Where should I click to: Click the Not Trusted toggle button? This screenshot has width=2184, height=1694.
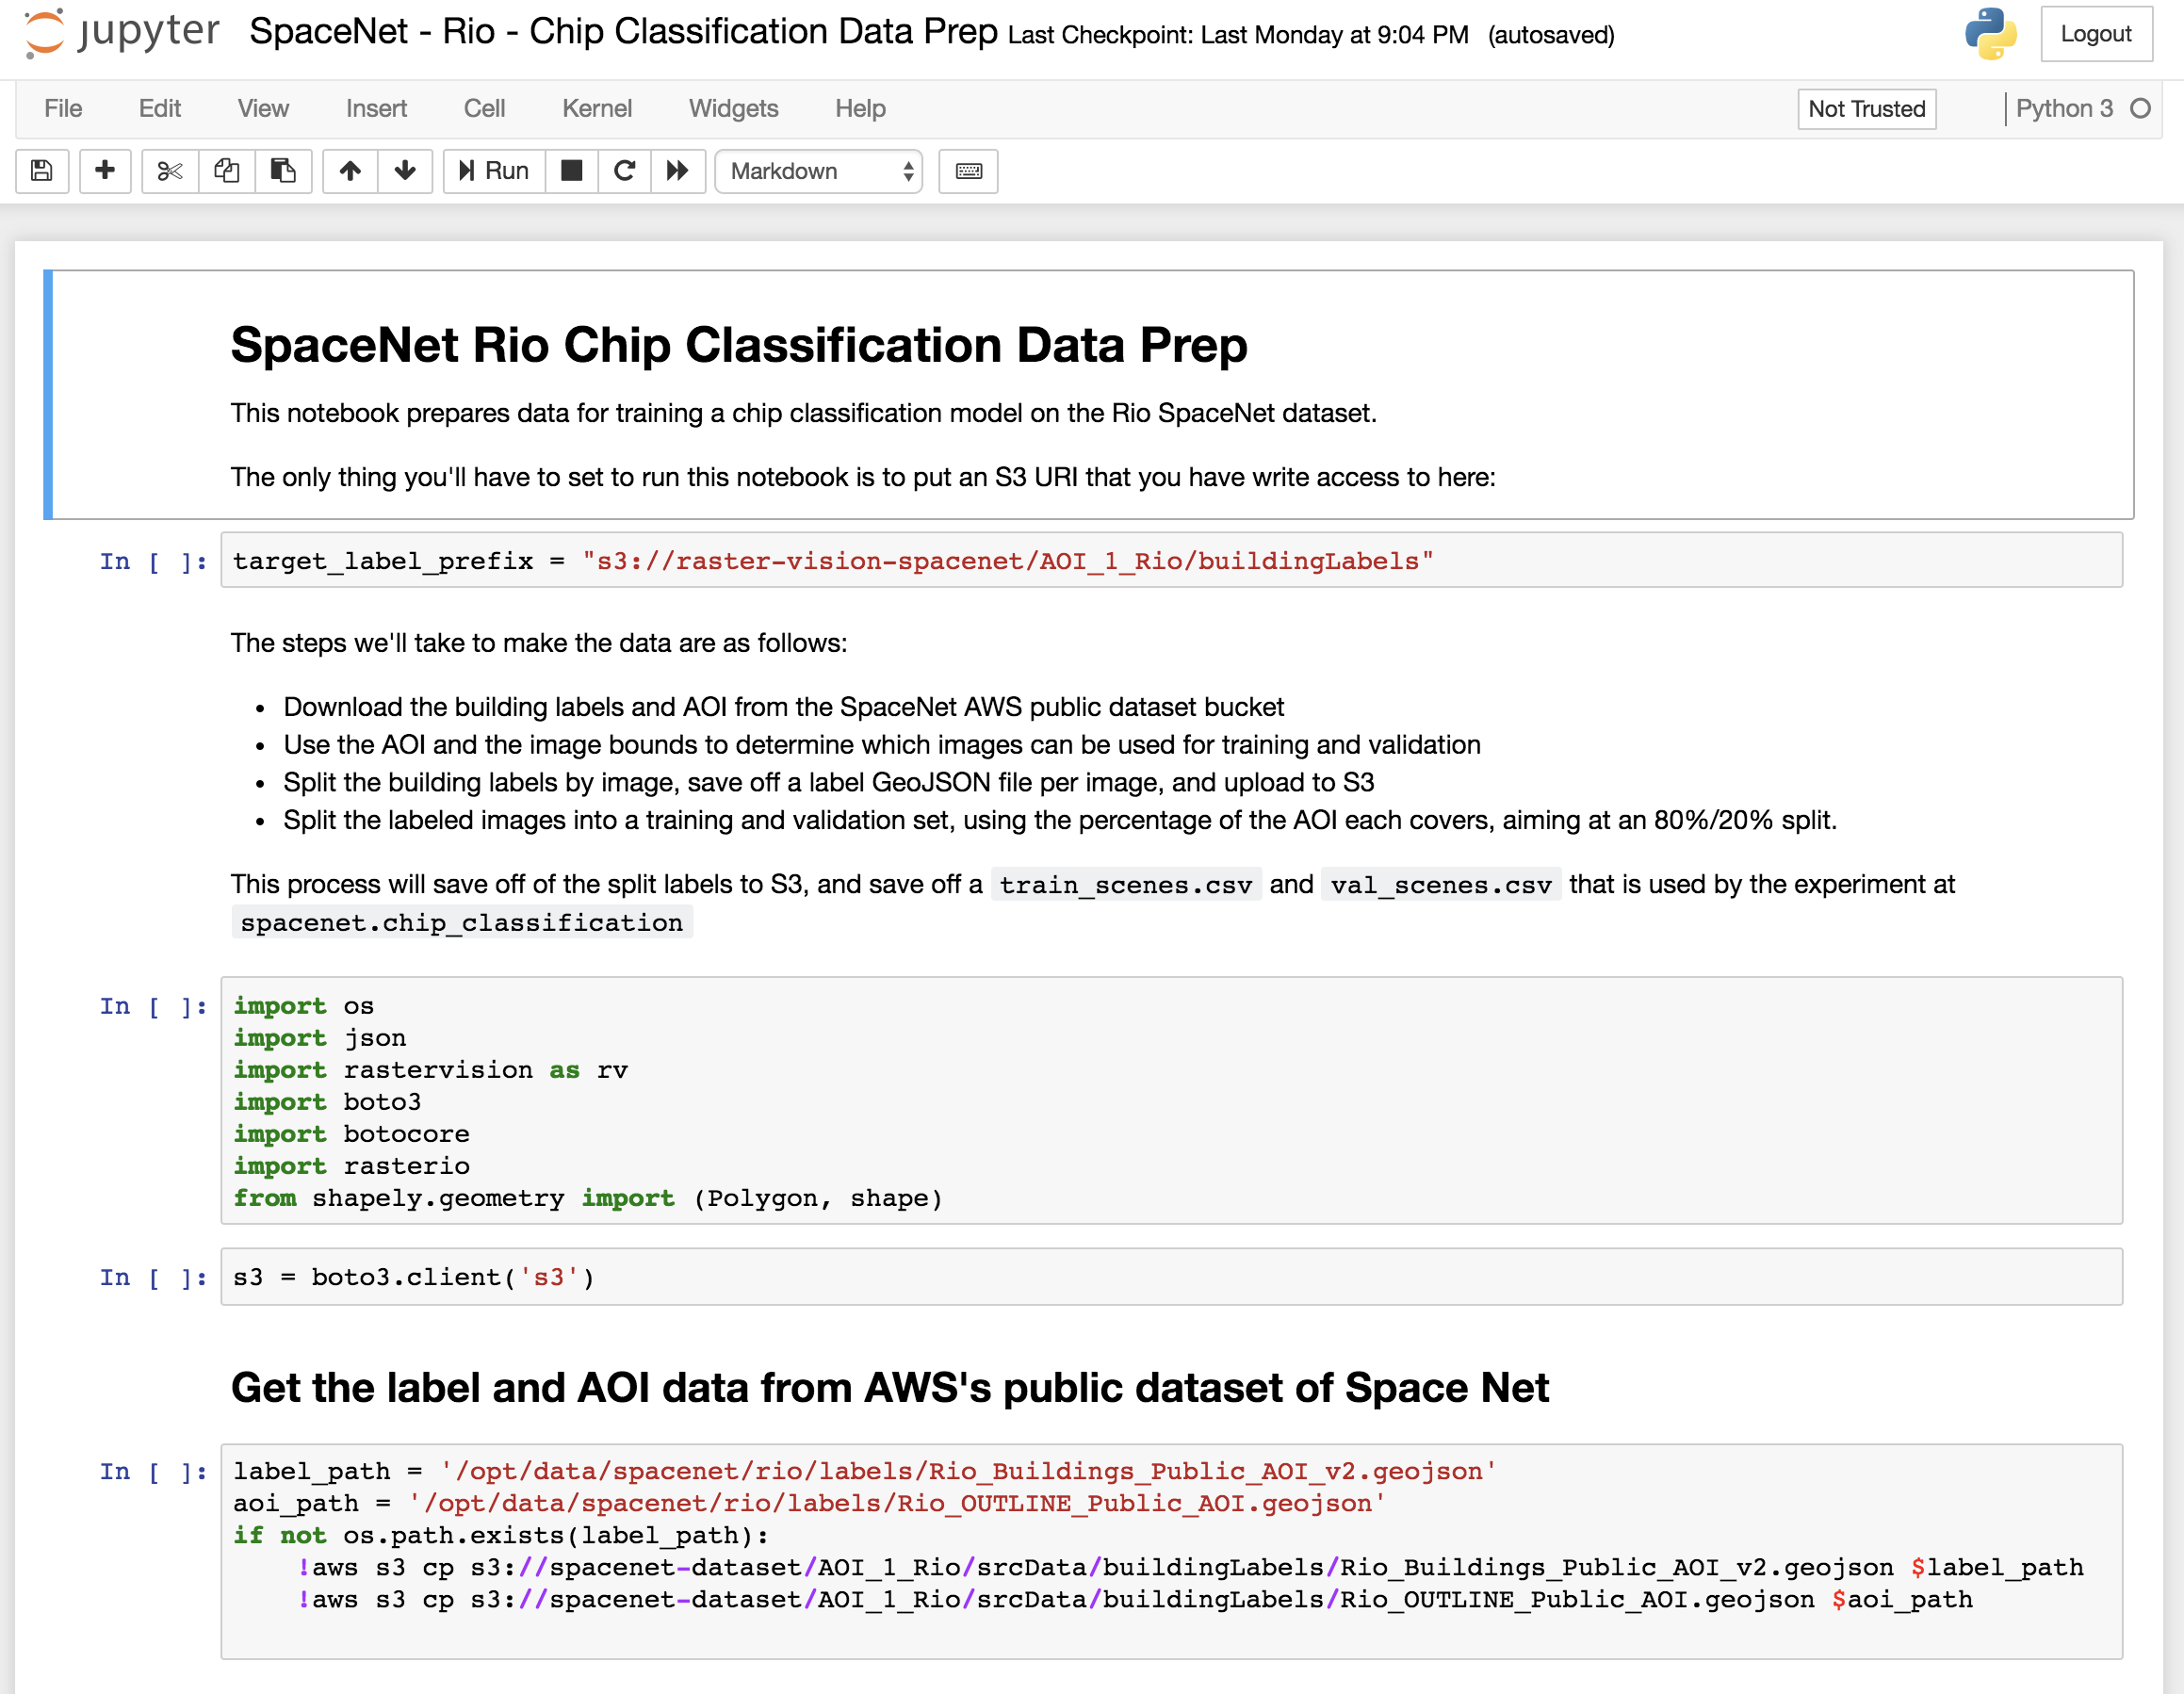coord(1866,110)
